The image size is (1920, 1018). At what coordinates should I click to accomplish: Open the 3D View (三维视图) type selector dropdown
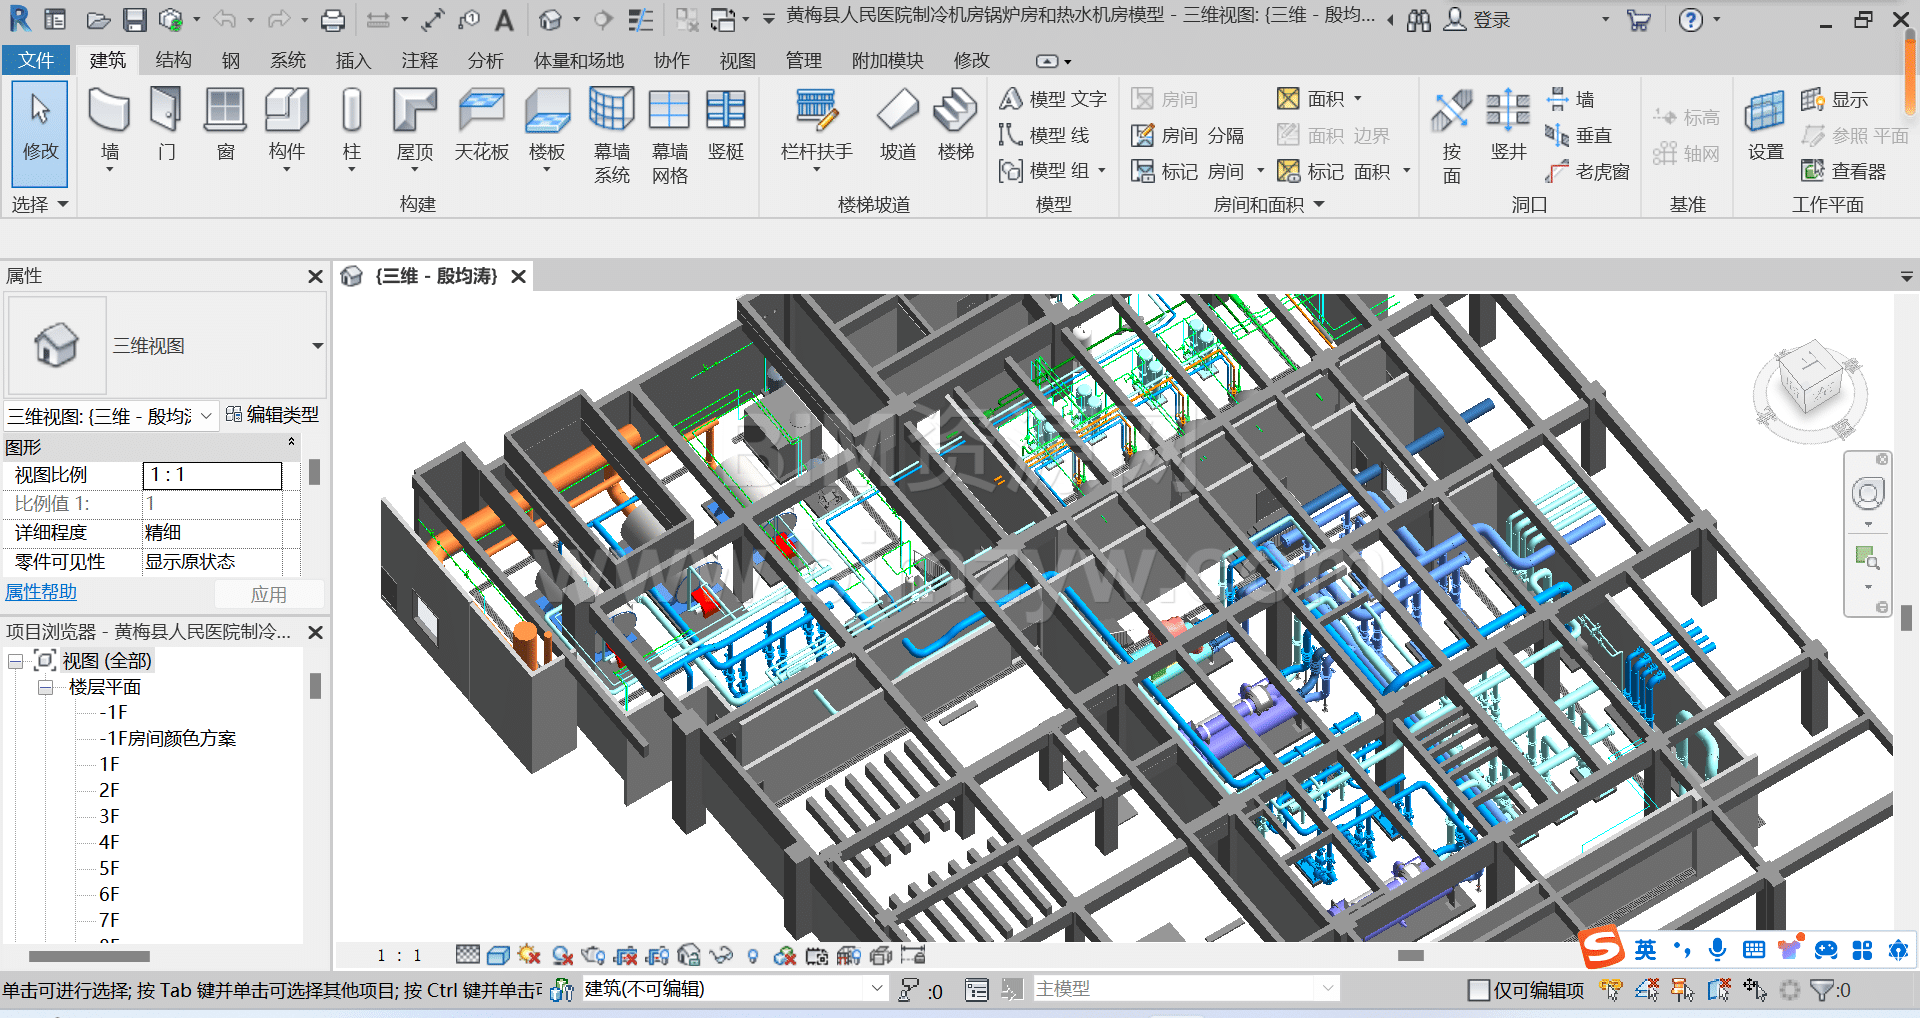317,346
